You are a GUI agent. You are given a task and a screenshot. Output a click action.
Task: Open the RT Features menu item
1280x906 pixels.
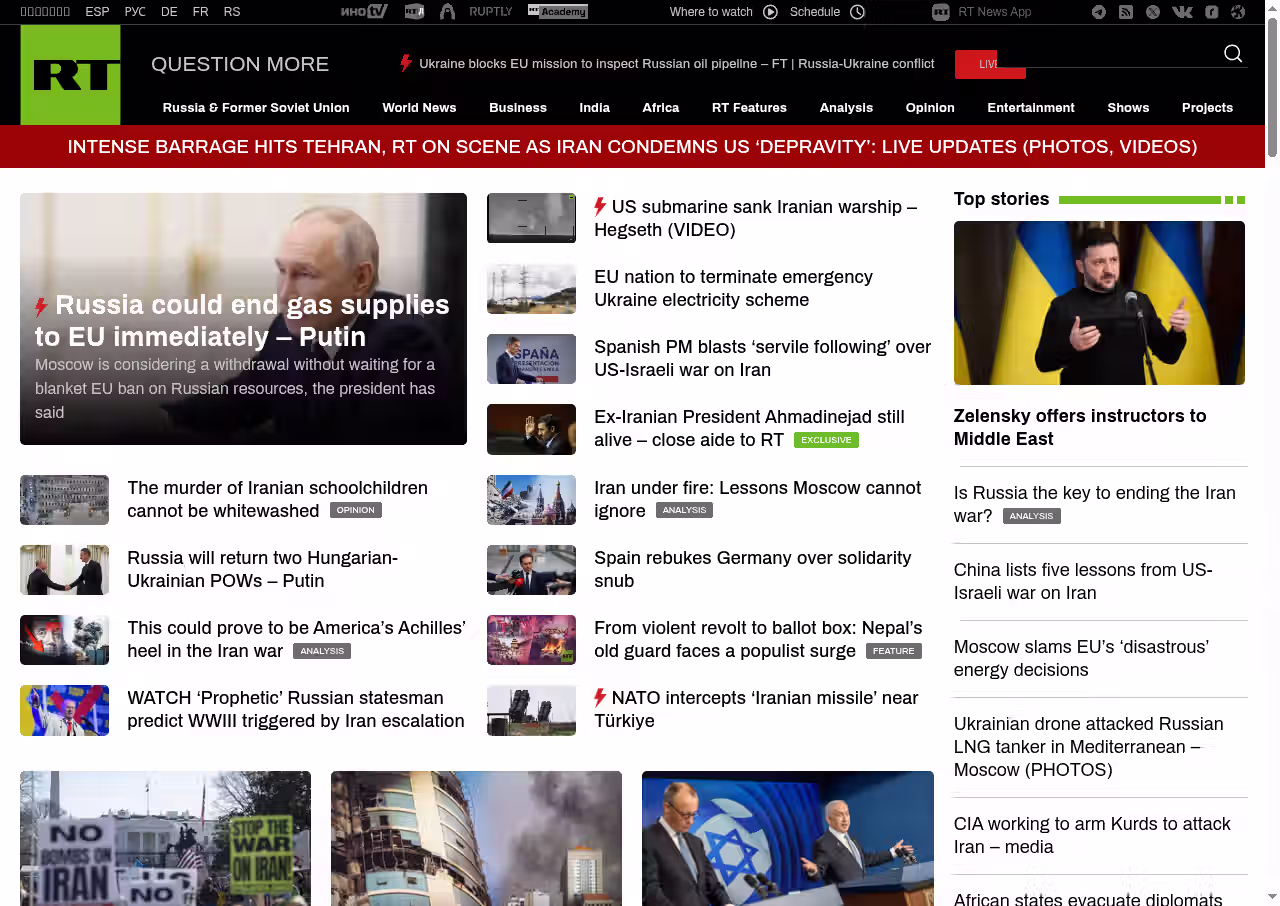pos(749,108)
